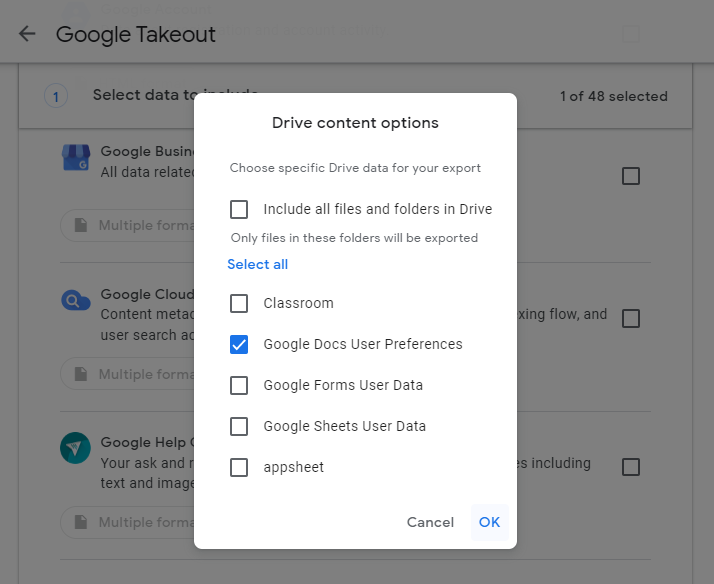Screen dimensions: 714x584
Task: Check the appsheet folder option
Action: [239, 467]
